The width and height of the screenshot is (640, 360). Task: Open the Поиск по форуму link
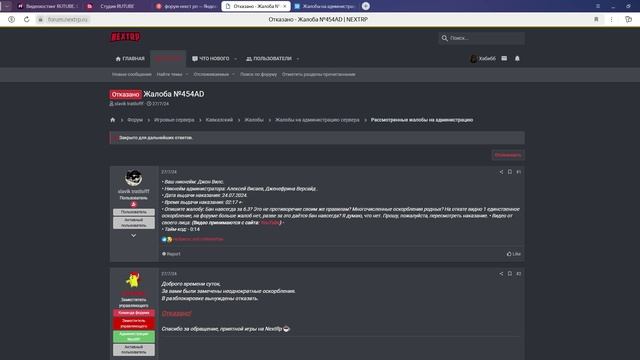point(258,75)
